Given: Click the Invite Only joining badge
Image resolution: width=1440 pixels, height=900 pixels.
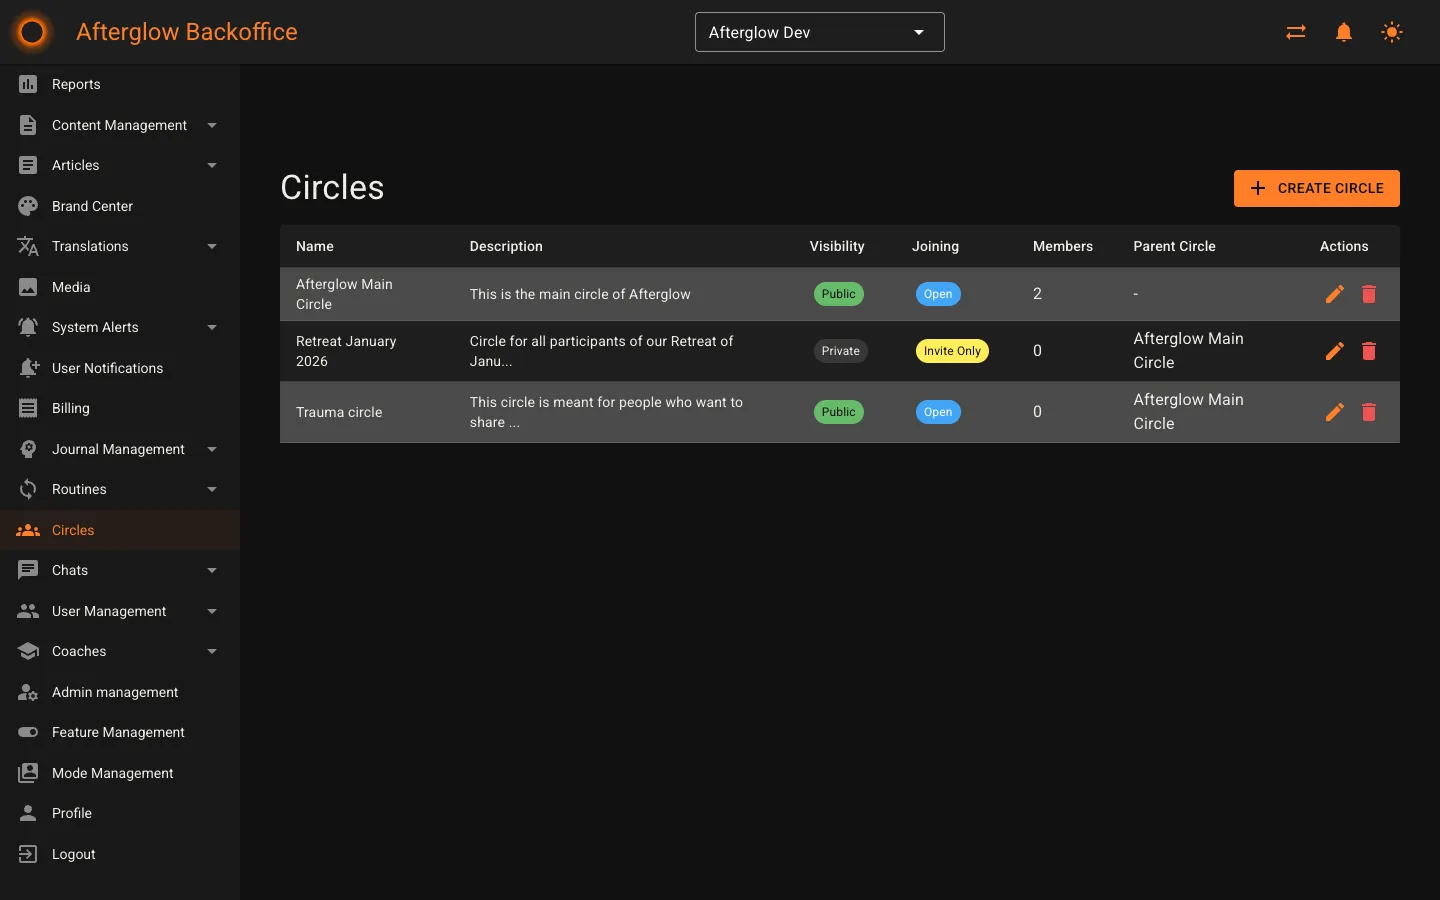Looking at the screenshot, I should click(952, 351).
